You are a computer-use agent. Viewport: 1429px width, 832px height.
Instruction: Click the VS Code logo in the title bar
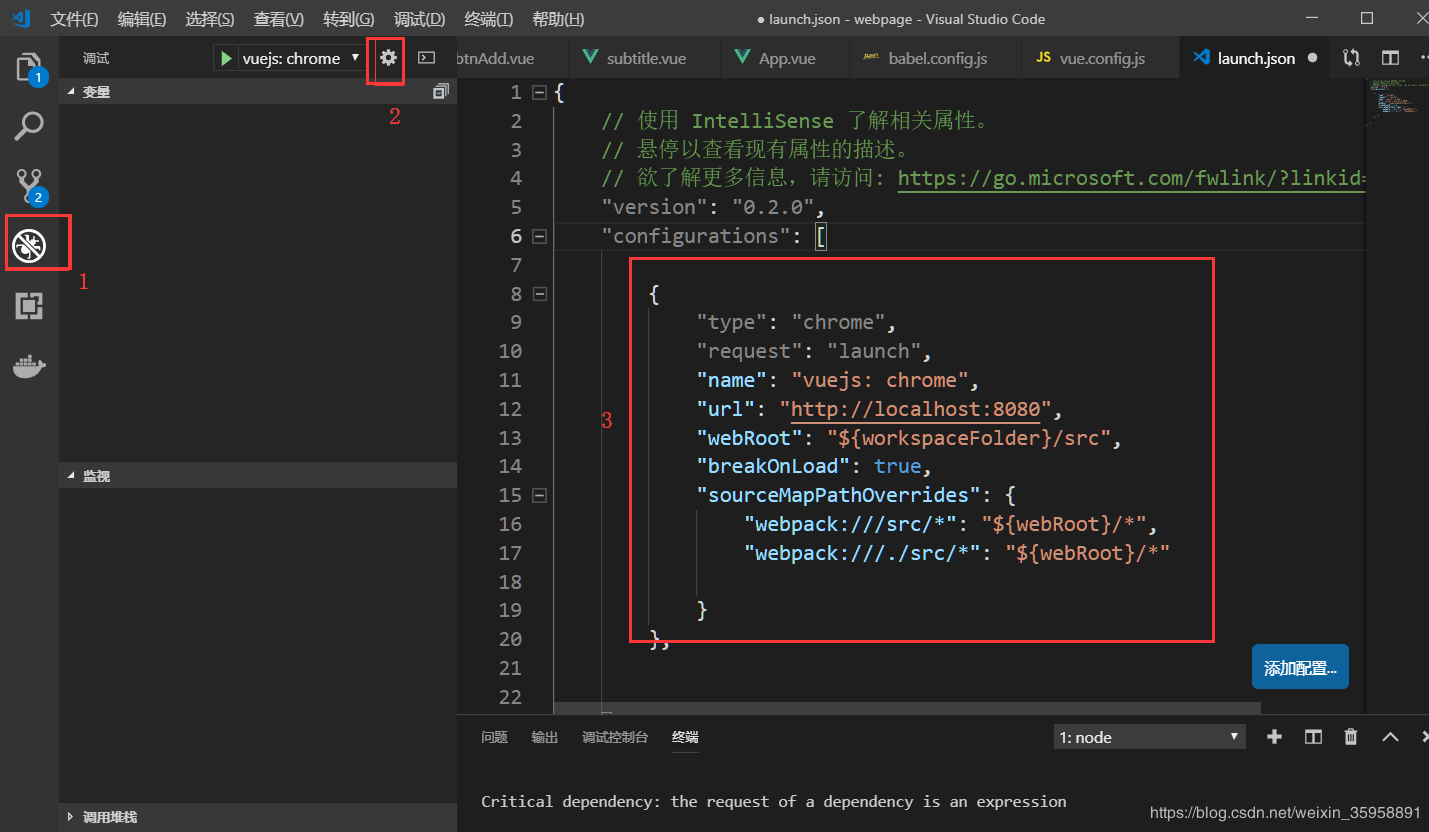coord(21,18)
